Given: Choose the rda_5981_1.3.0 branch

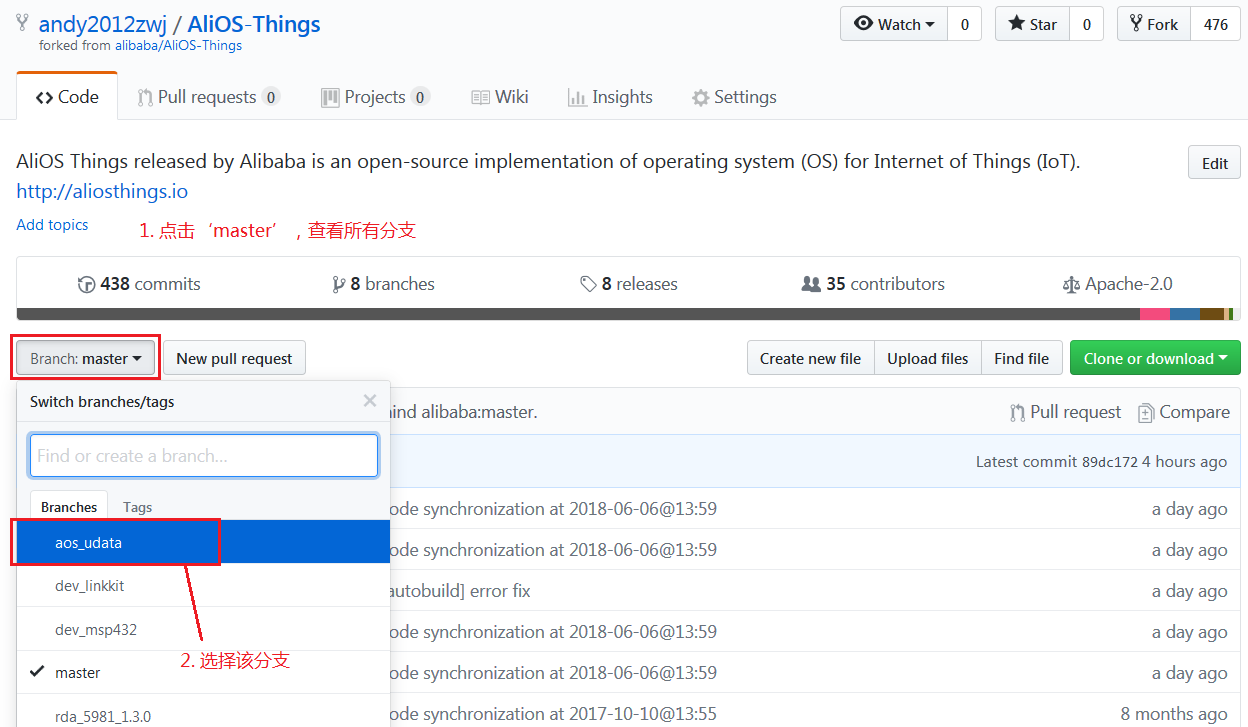Looking at the screenshot, I should [203, 711].
